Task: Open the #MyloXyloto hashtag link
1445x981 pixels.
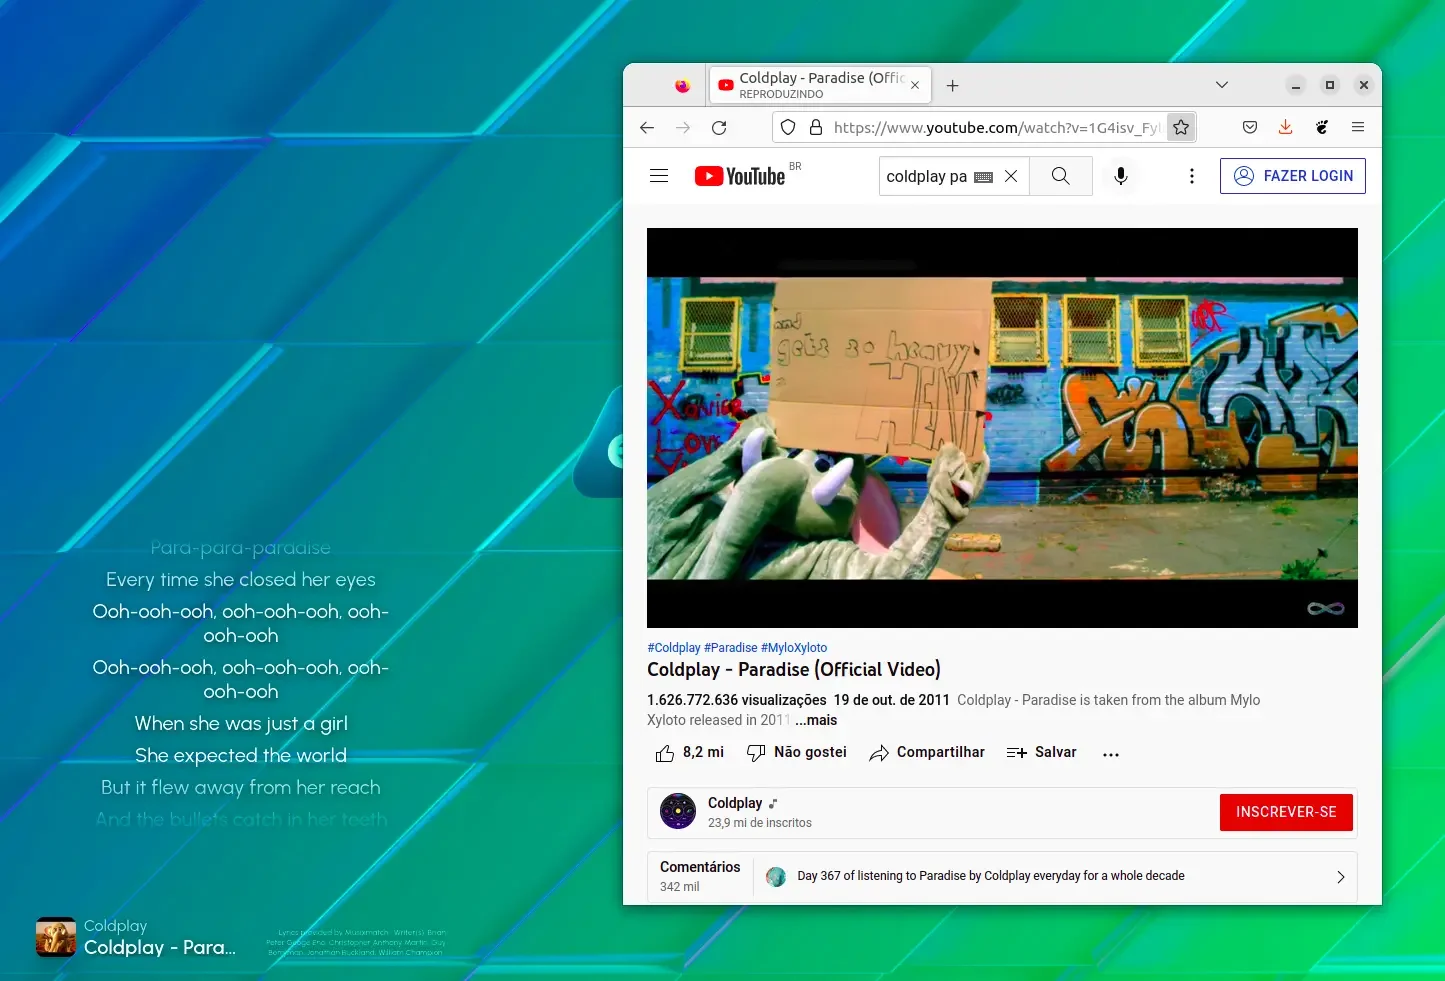Action: 794,648
